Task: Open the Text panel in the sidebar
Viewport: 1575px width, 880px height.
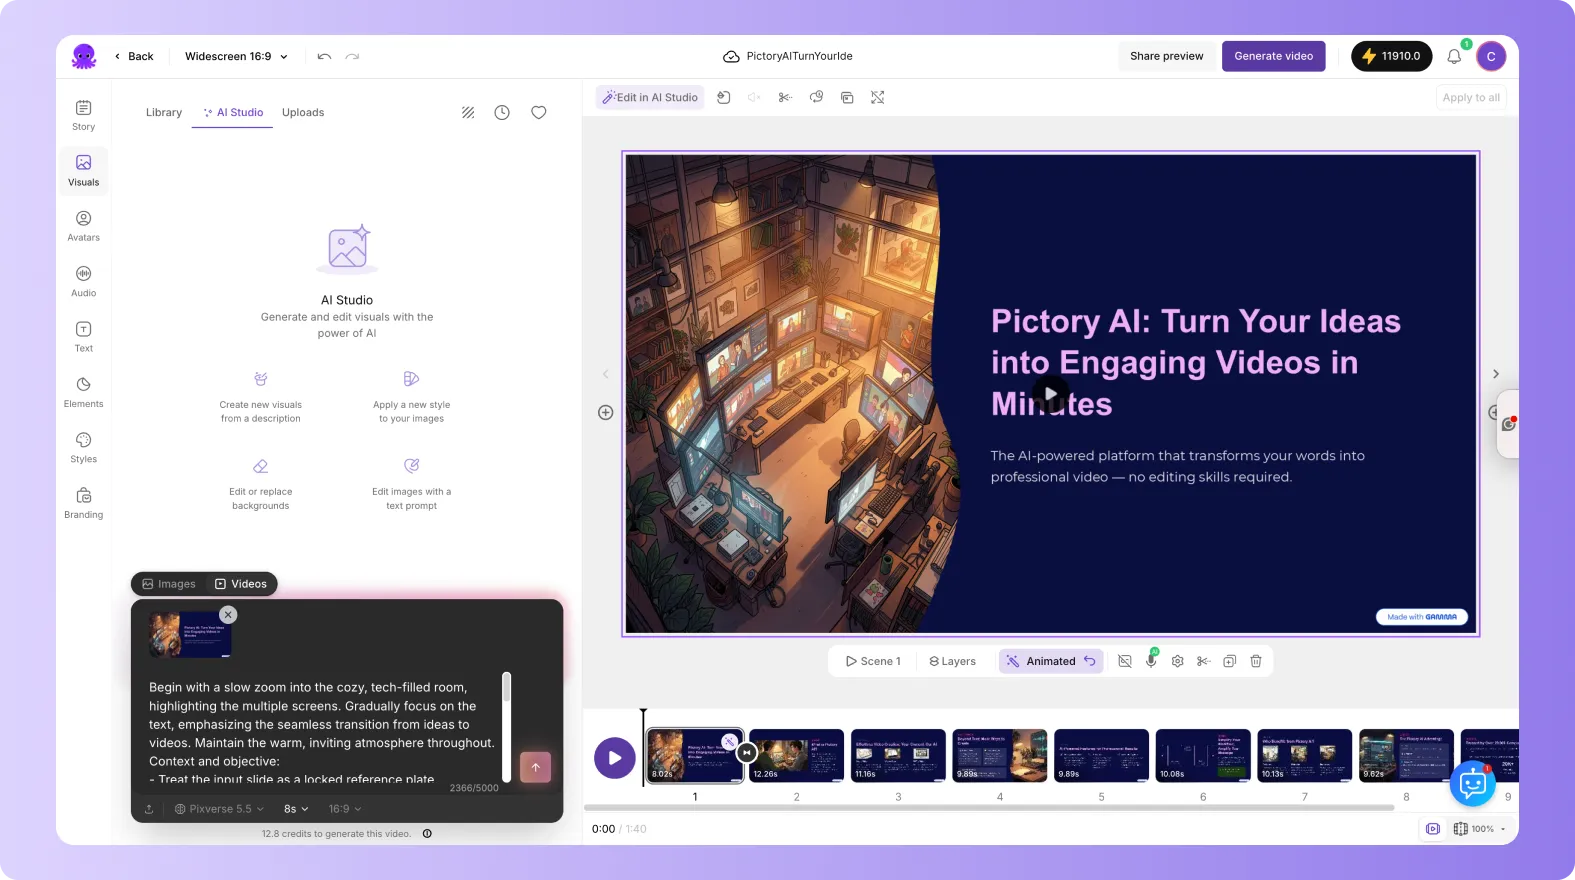Action: coord(84,337)
